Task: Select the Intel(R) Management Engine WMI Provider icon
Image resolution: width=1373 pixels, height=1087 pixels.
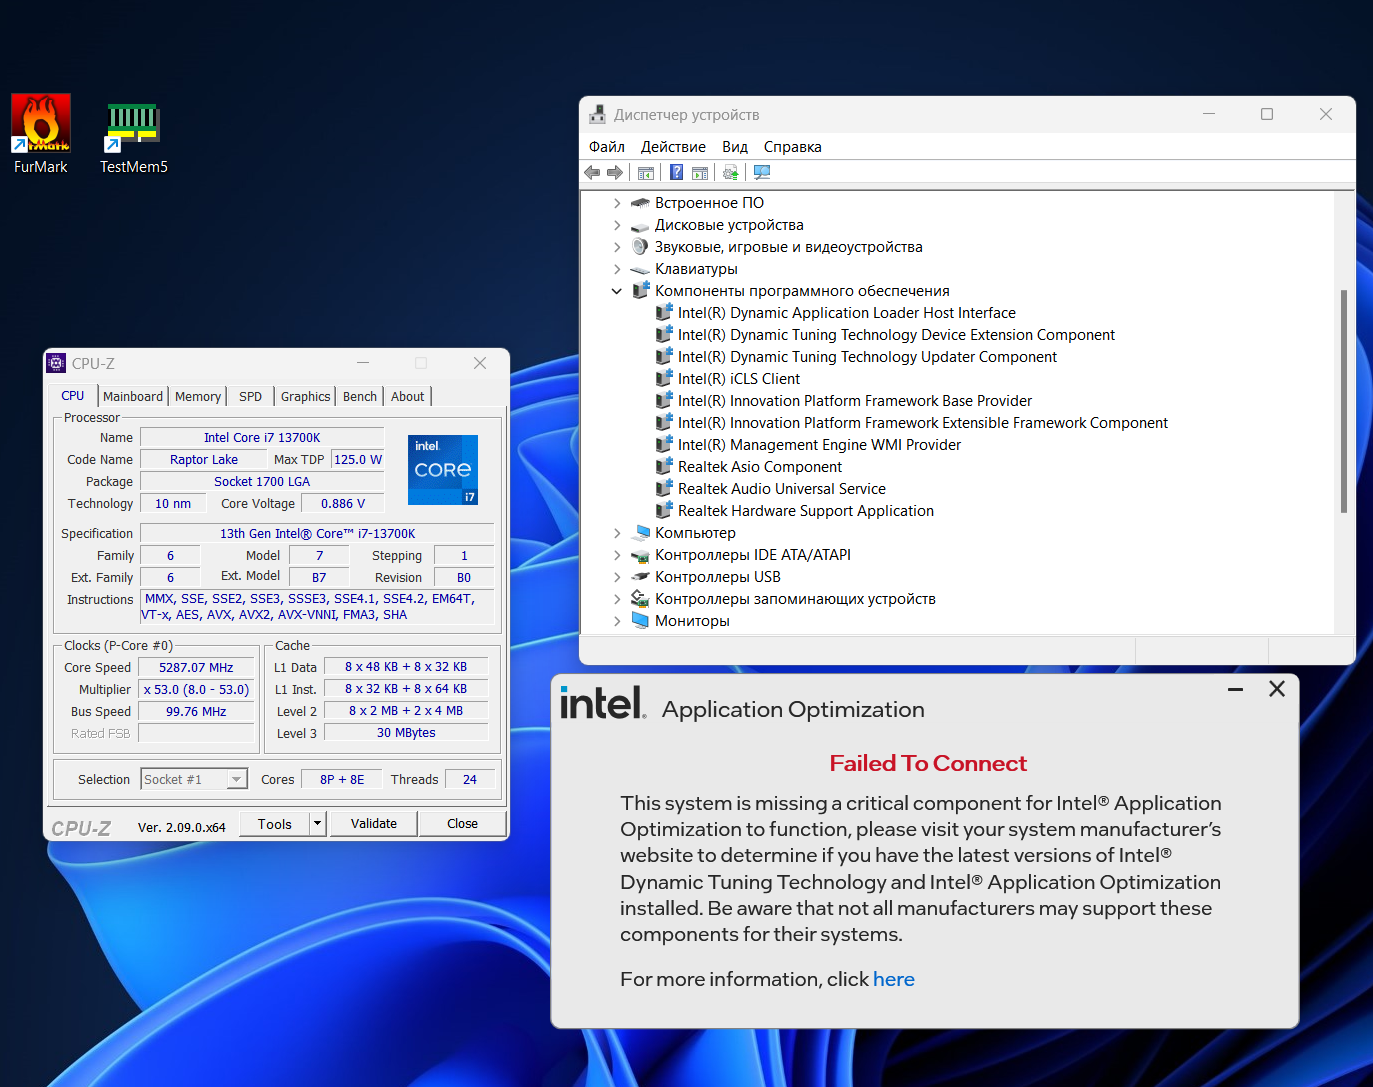Action: coord(664,445)
